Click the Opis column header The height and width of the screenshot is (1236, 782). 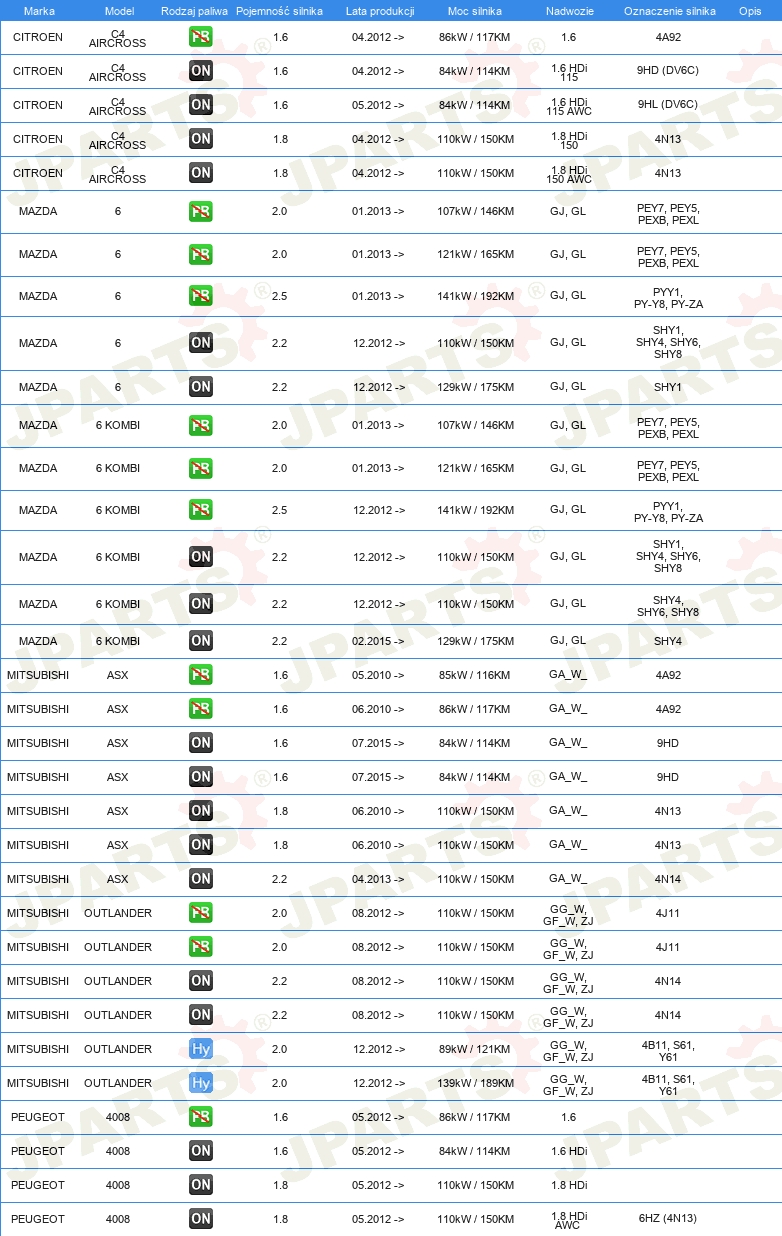tap(750, 10)
